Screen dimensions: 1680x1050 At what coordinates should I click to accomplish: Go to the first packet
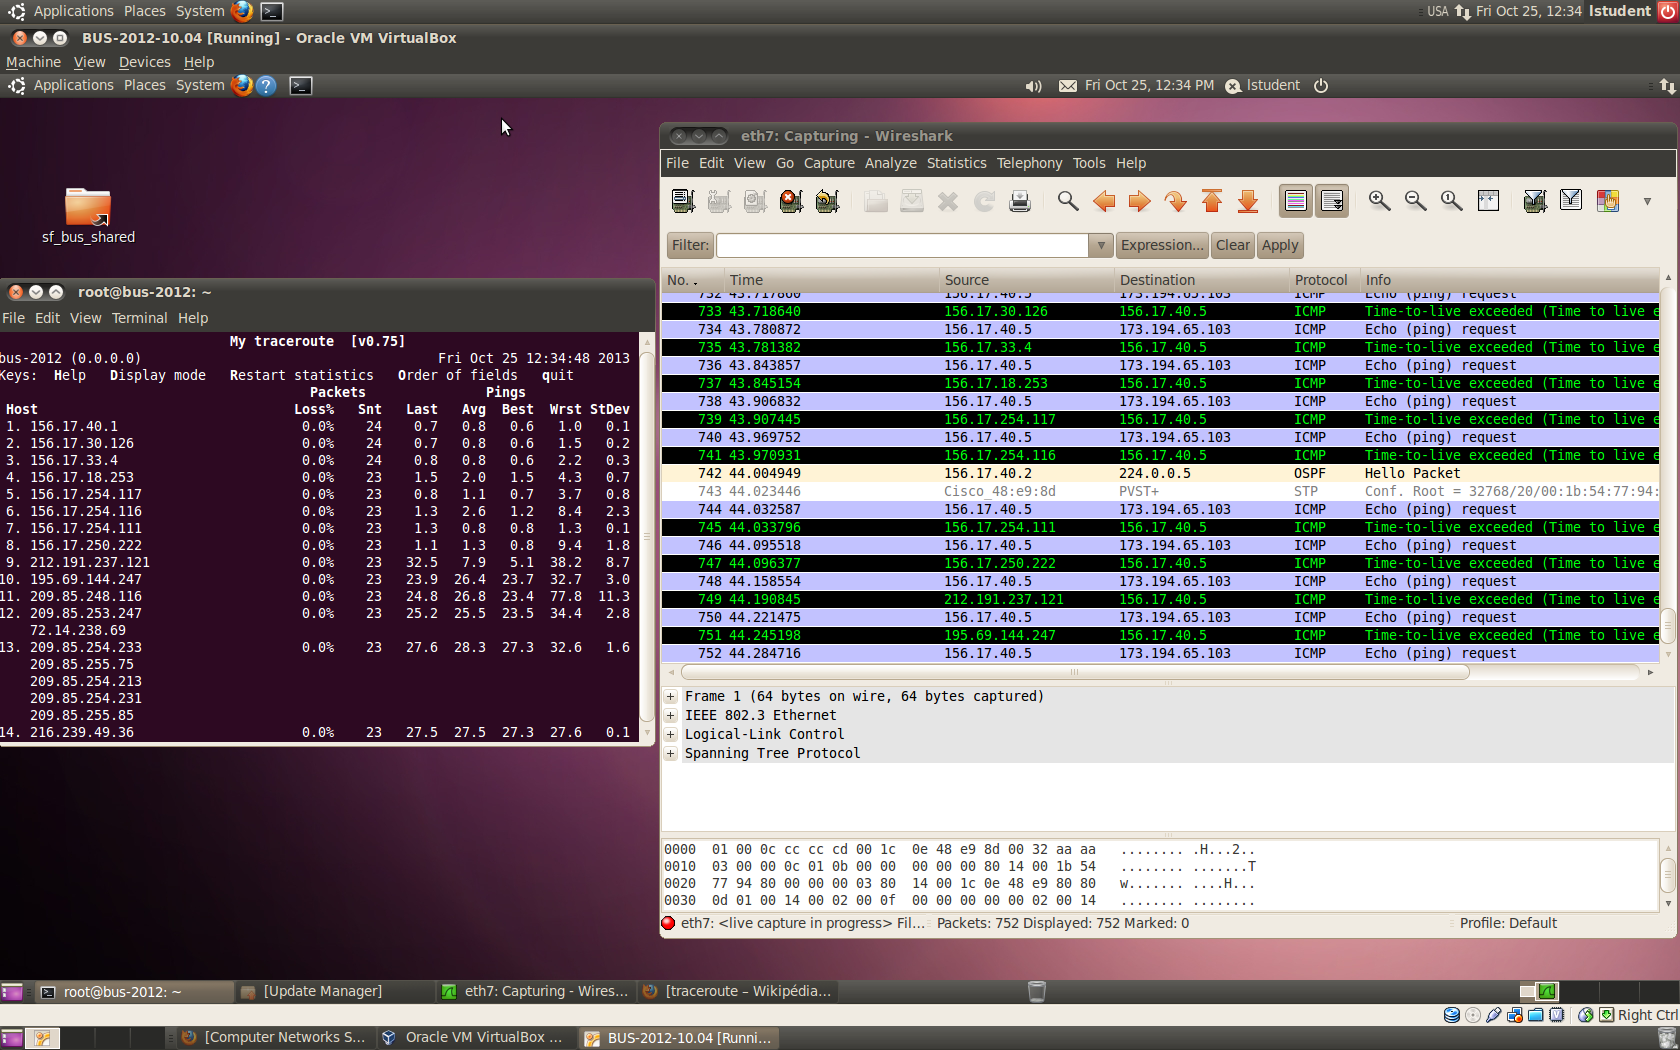point(1212,201)
